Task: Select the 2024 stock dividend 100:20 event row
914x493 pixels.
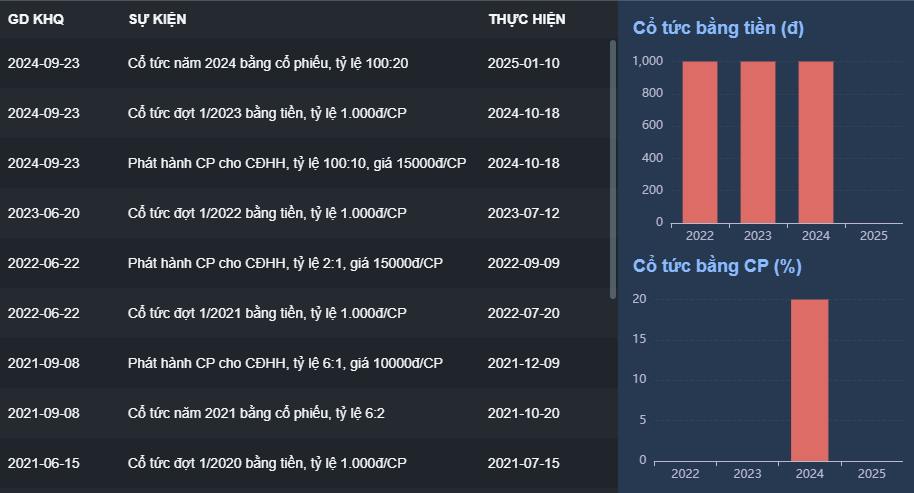Action: click(268, 63)
